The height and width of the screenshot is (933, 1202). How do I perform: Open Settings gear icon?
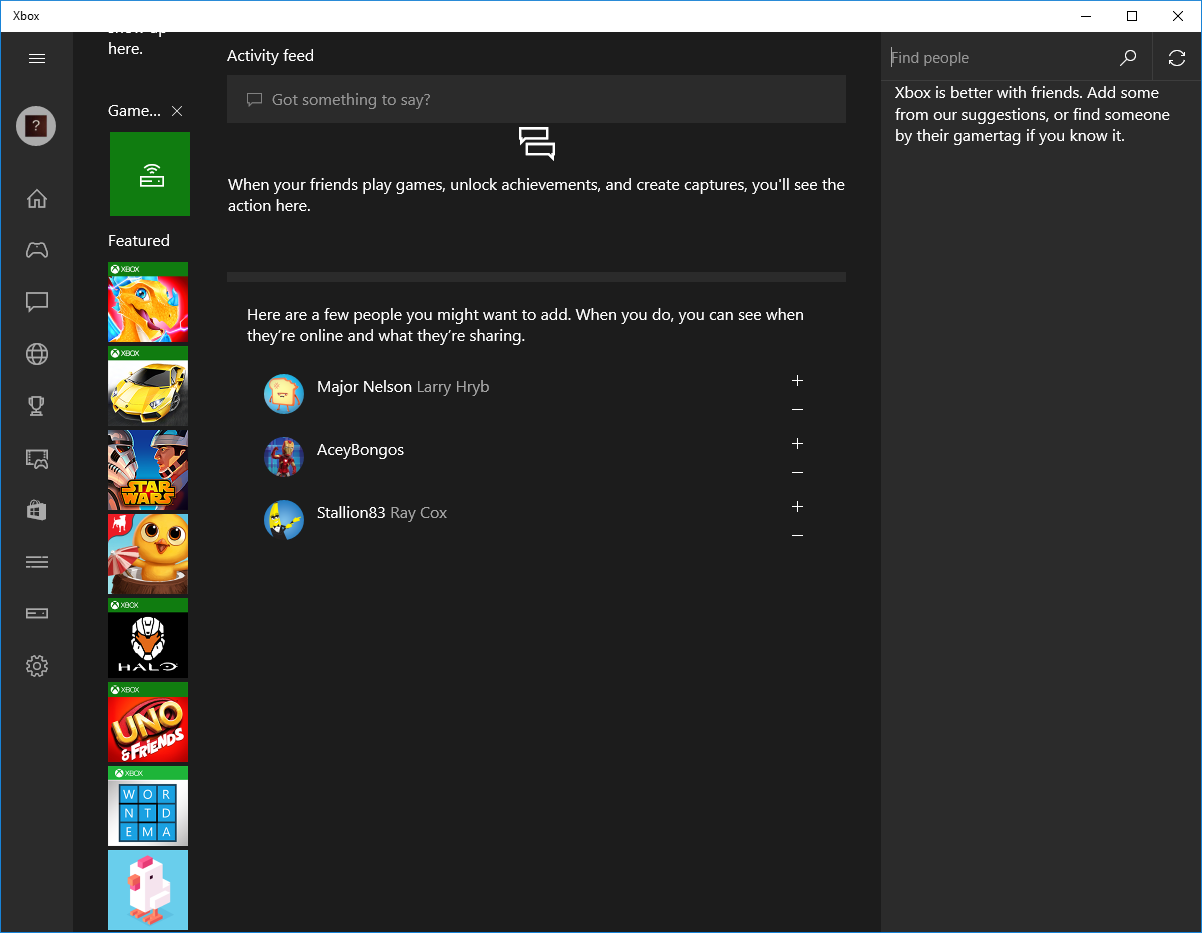[x=37, y=666]
